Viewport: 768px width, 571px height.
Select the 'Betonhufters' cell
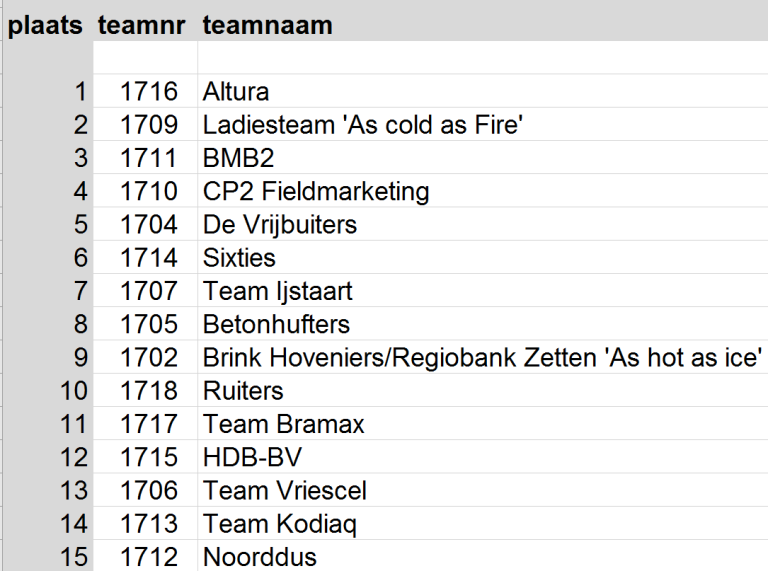(x=276, y=324)
